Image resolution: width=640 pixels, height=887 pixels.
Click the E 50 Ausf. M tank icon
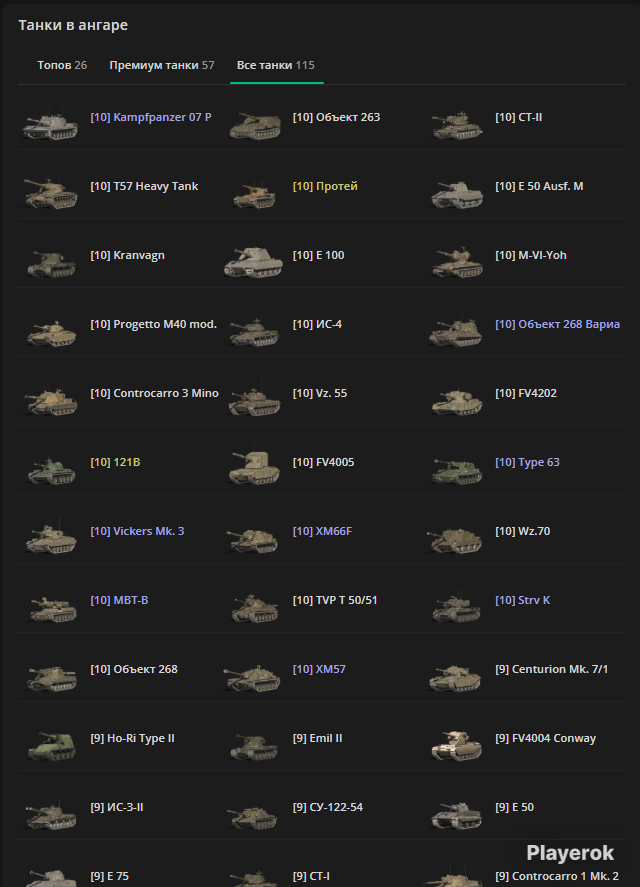pos(457,194)
